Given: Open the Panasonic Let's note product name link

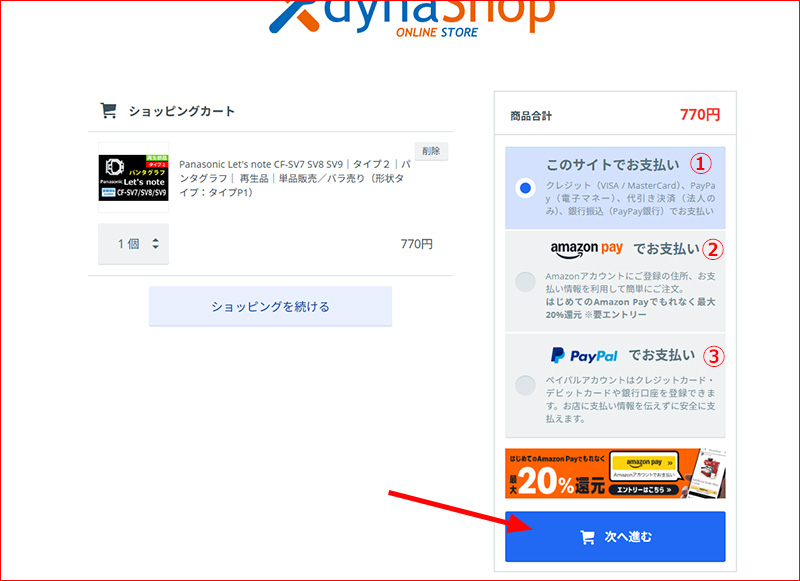Looking at the screenshot, I should click(x=295, y=178).
